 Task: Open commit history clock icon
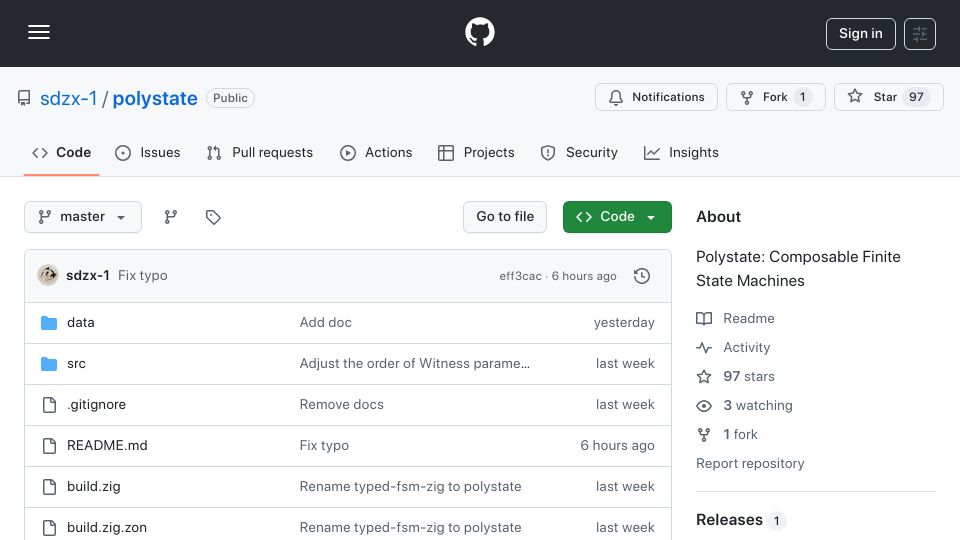642,276
